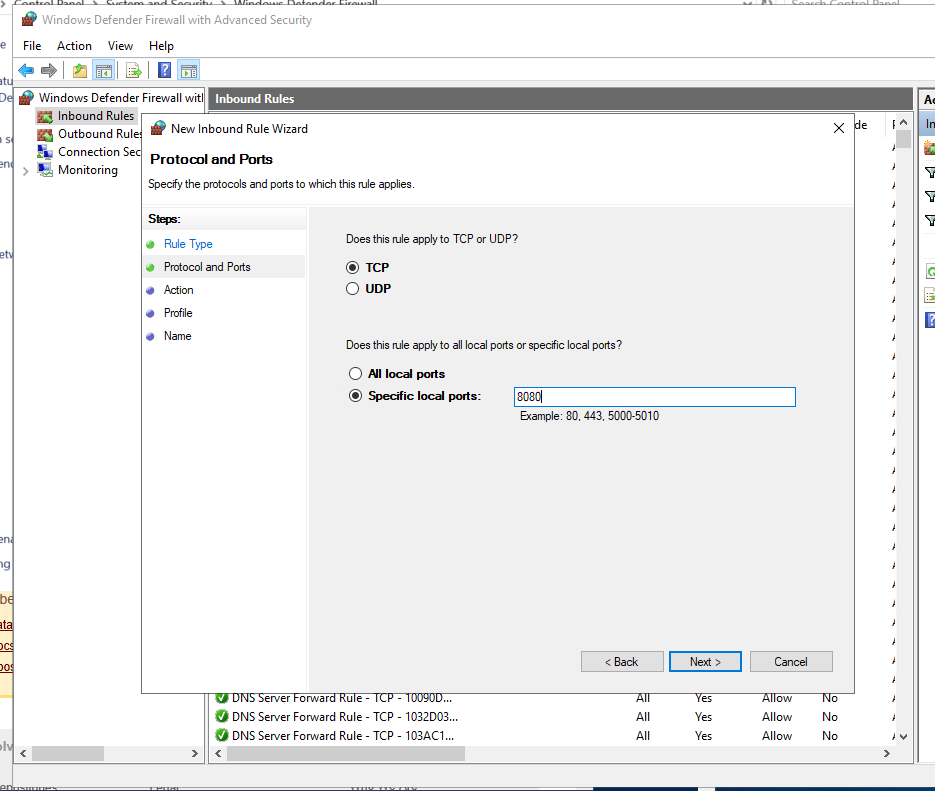Click green check icon of DNS rule 1032D03
Viewport: 935px width, 791px height.
[222, 716]
